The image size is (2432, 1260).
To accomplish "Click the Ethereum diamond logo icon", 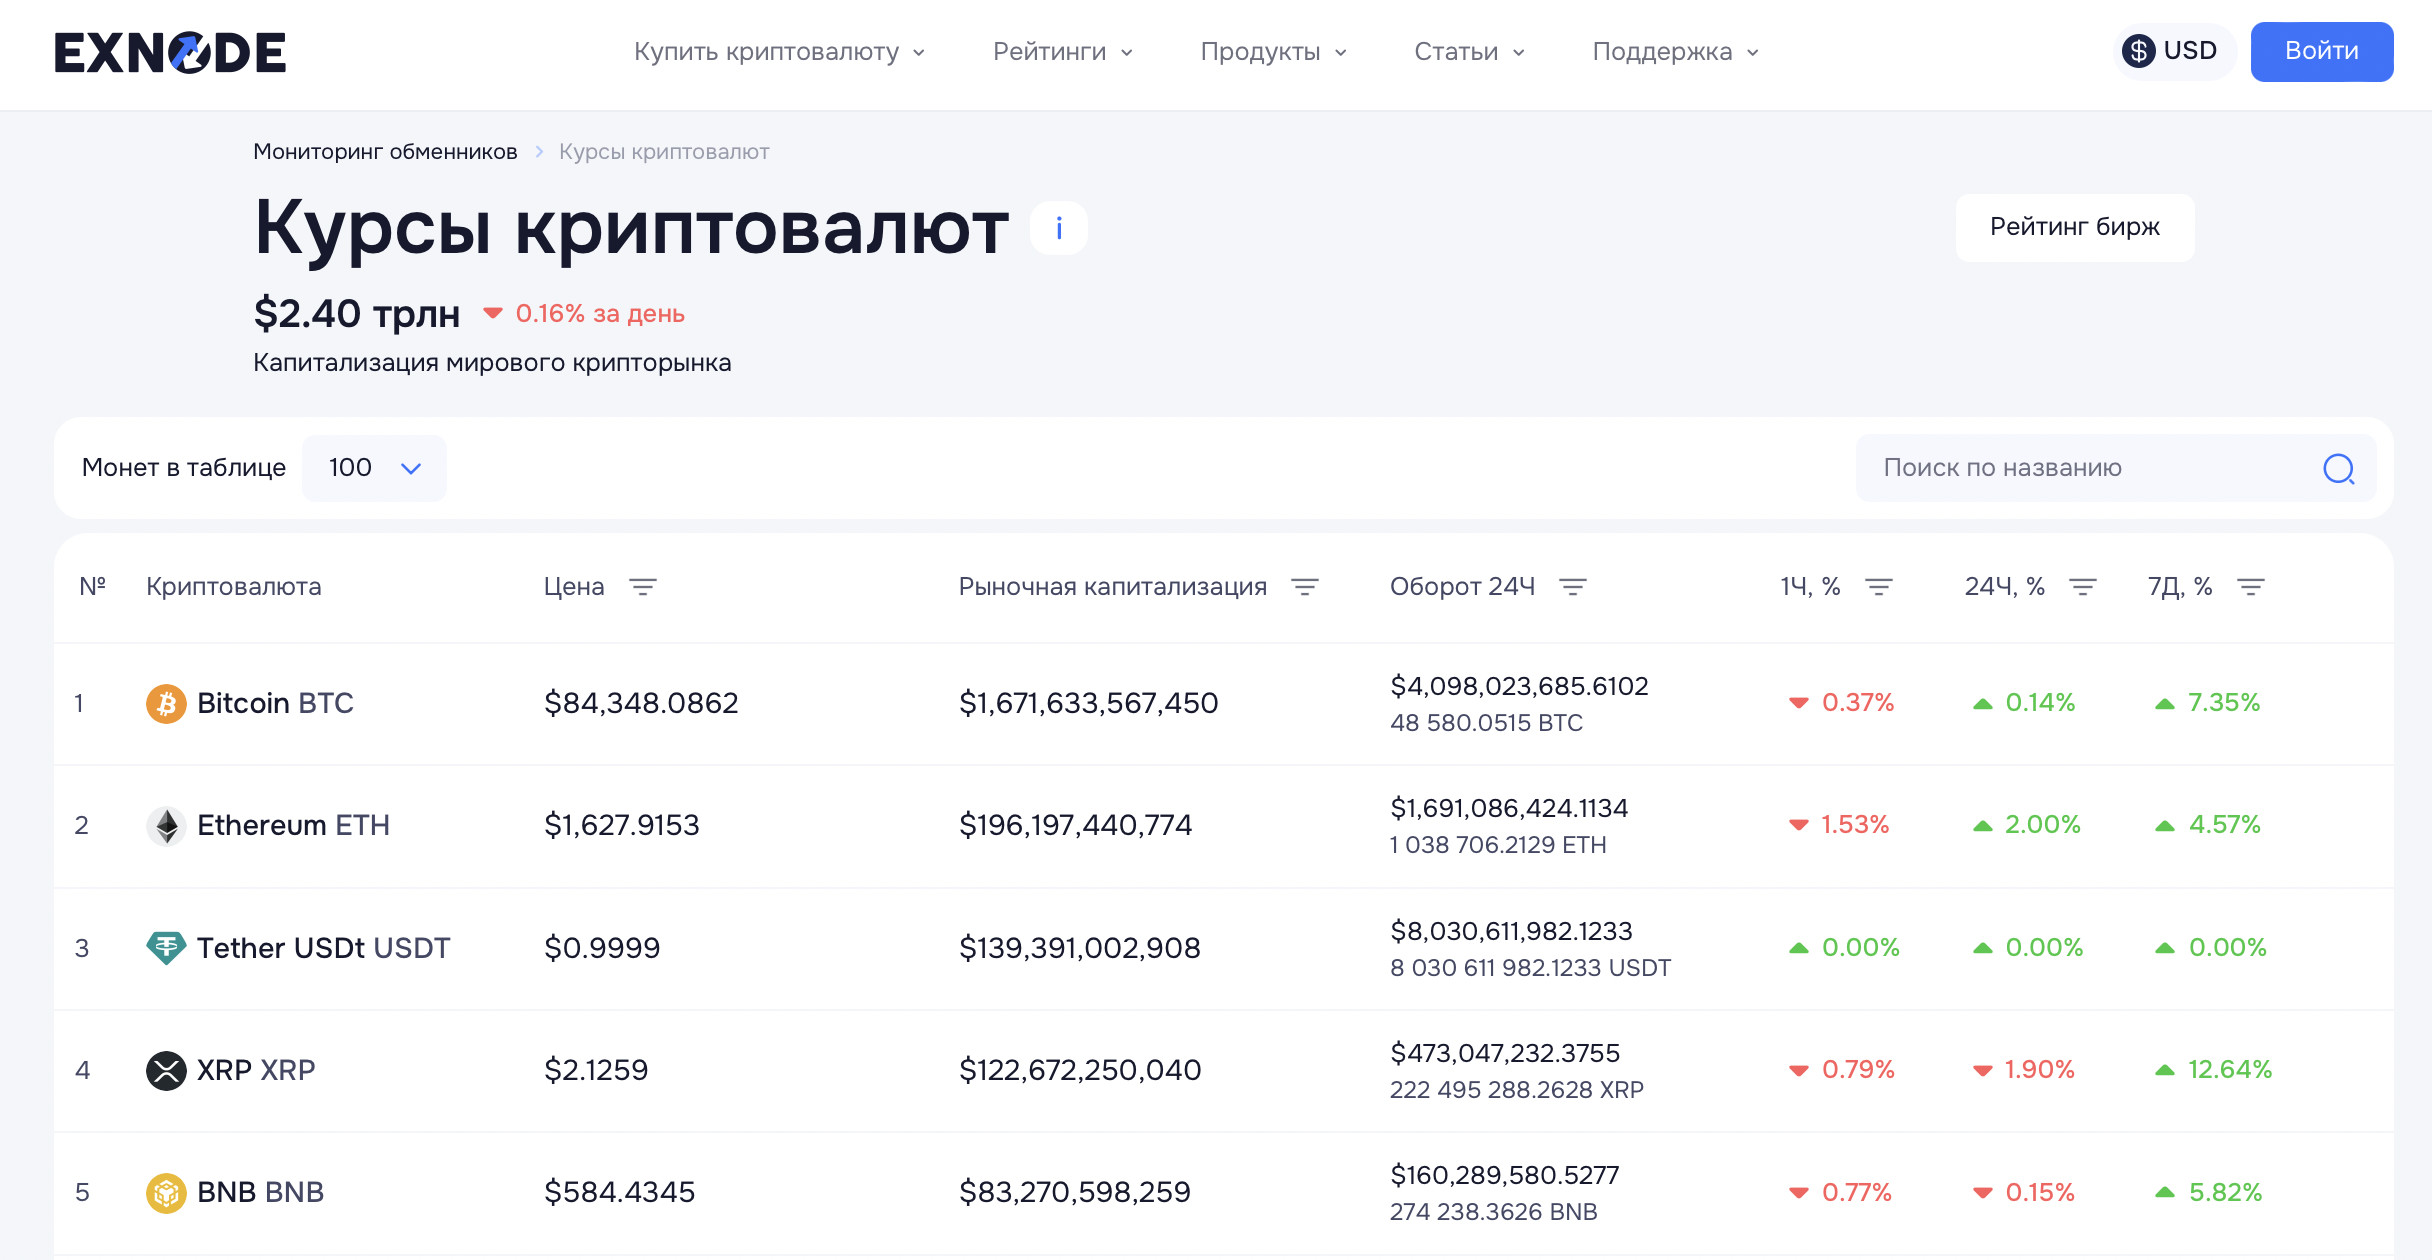I will 166,826.
